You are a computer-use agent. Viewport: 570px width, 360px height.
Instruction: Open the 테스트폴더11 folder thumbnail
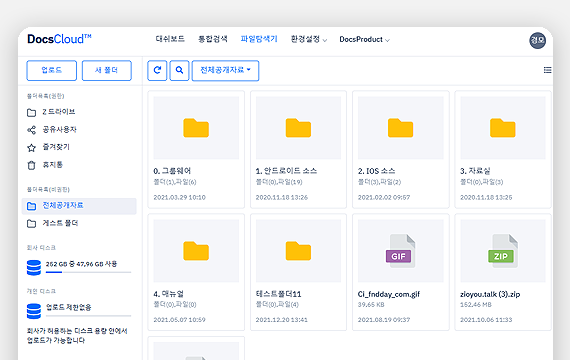click(x=298, y=251)
